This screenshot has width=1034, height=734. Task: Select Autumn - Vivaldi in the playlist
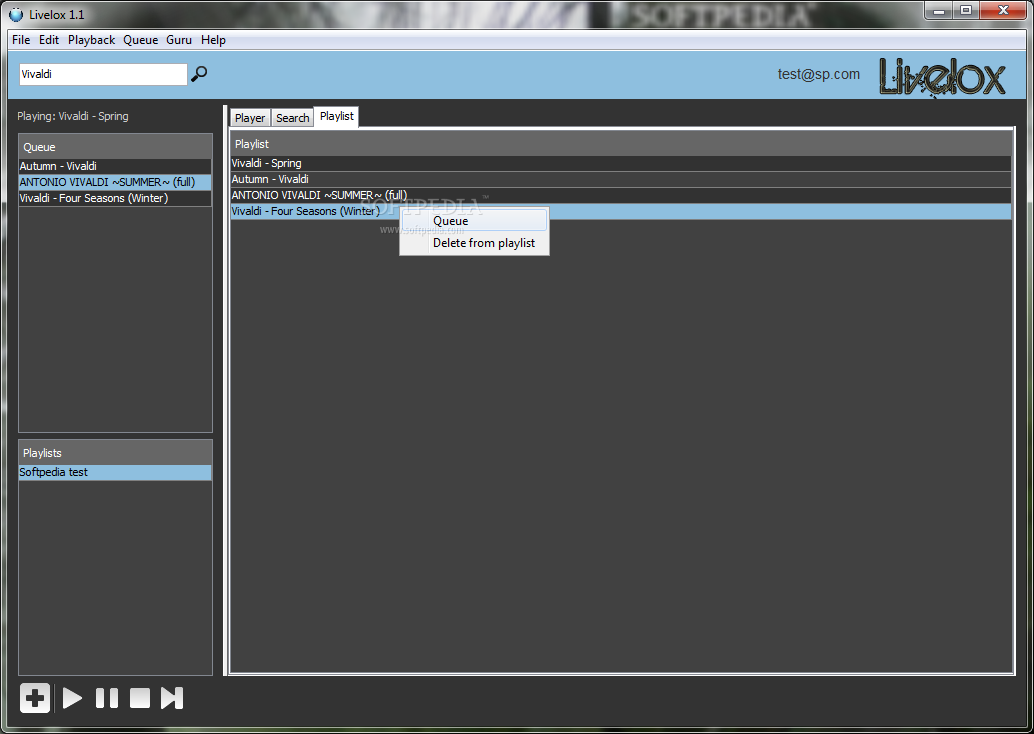click(621, 179)
